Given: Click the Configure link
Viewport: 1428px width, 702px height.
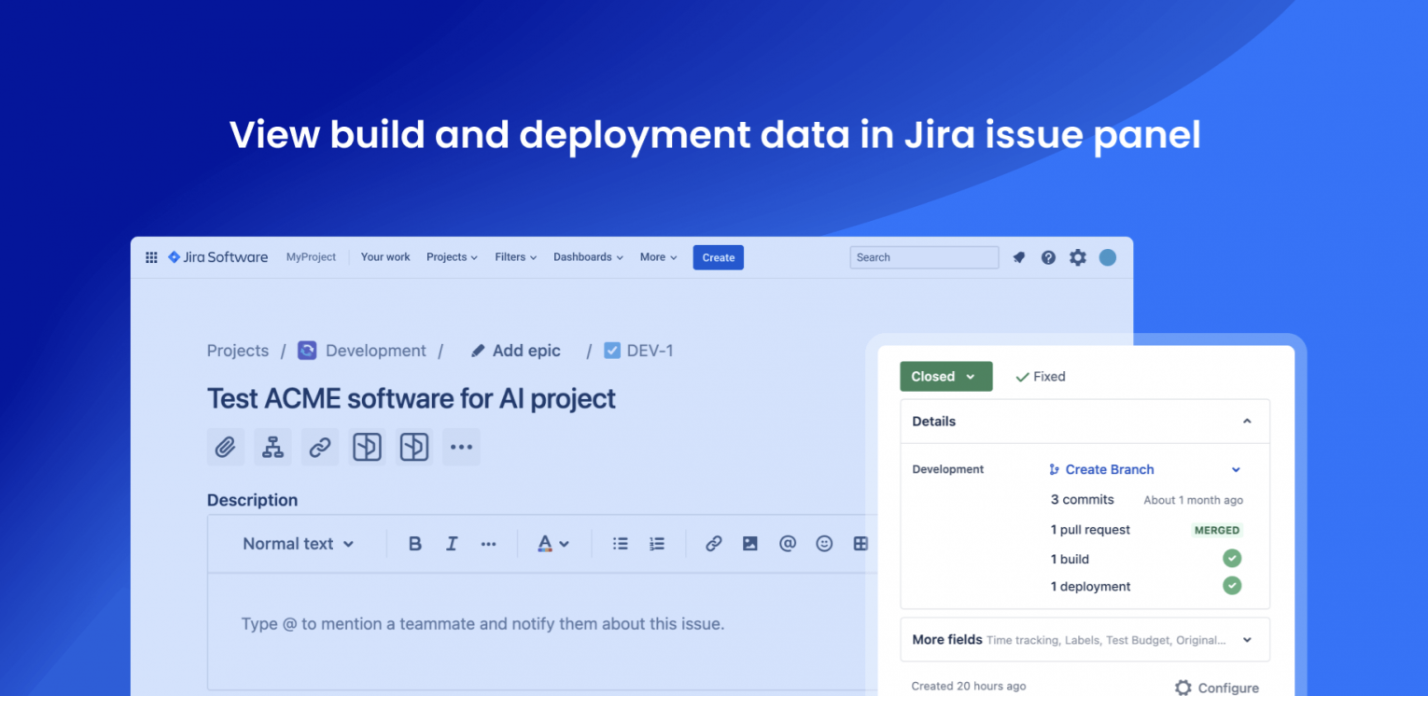Looking at the screenshot, I should pyautogui.click(x=1228, y=688).
